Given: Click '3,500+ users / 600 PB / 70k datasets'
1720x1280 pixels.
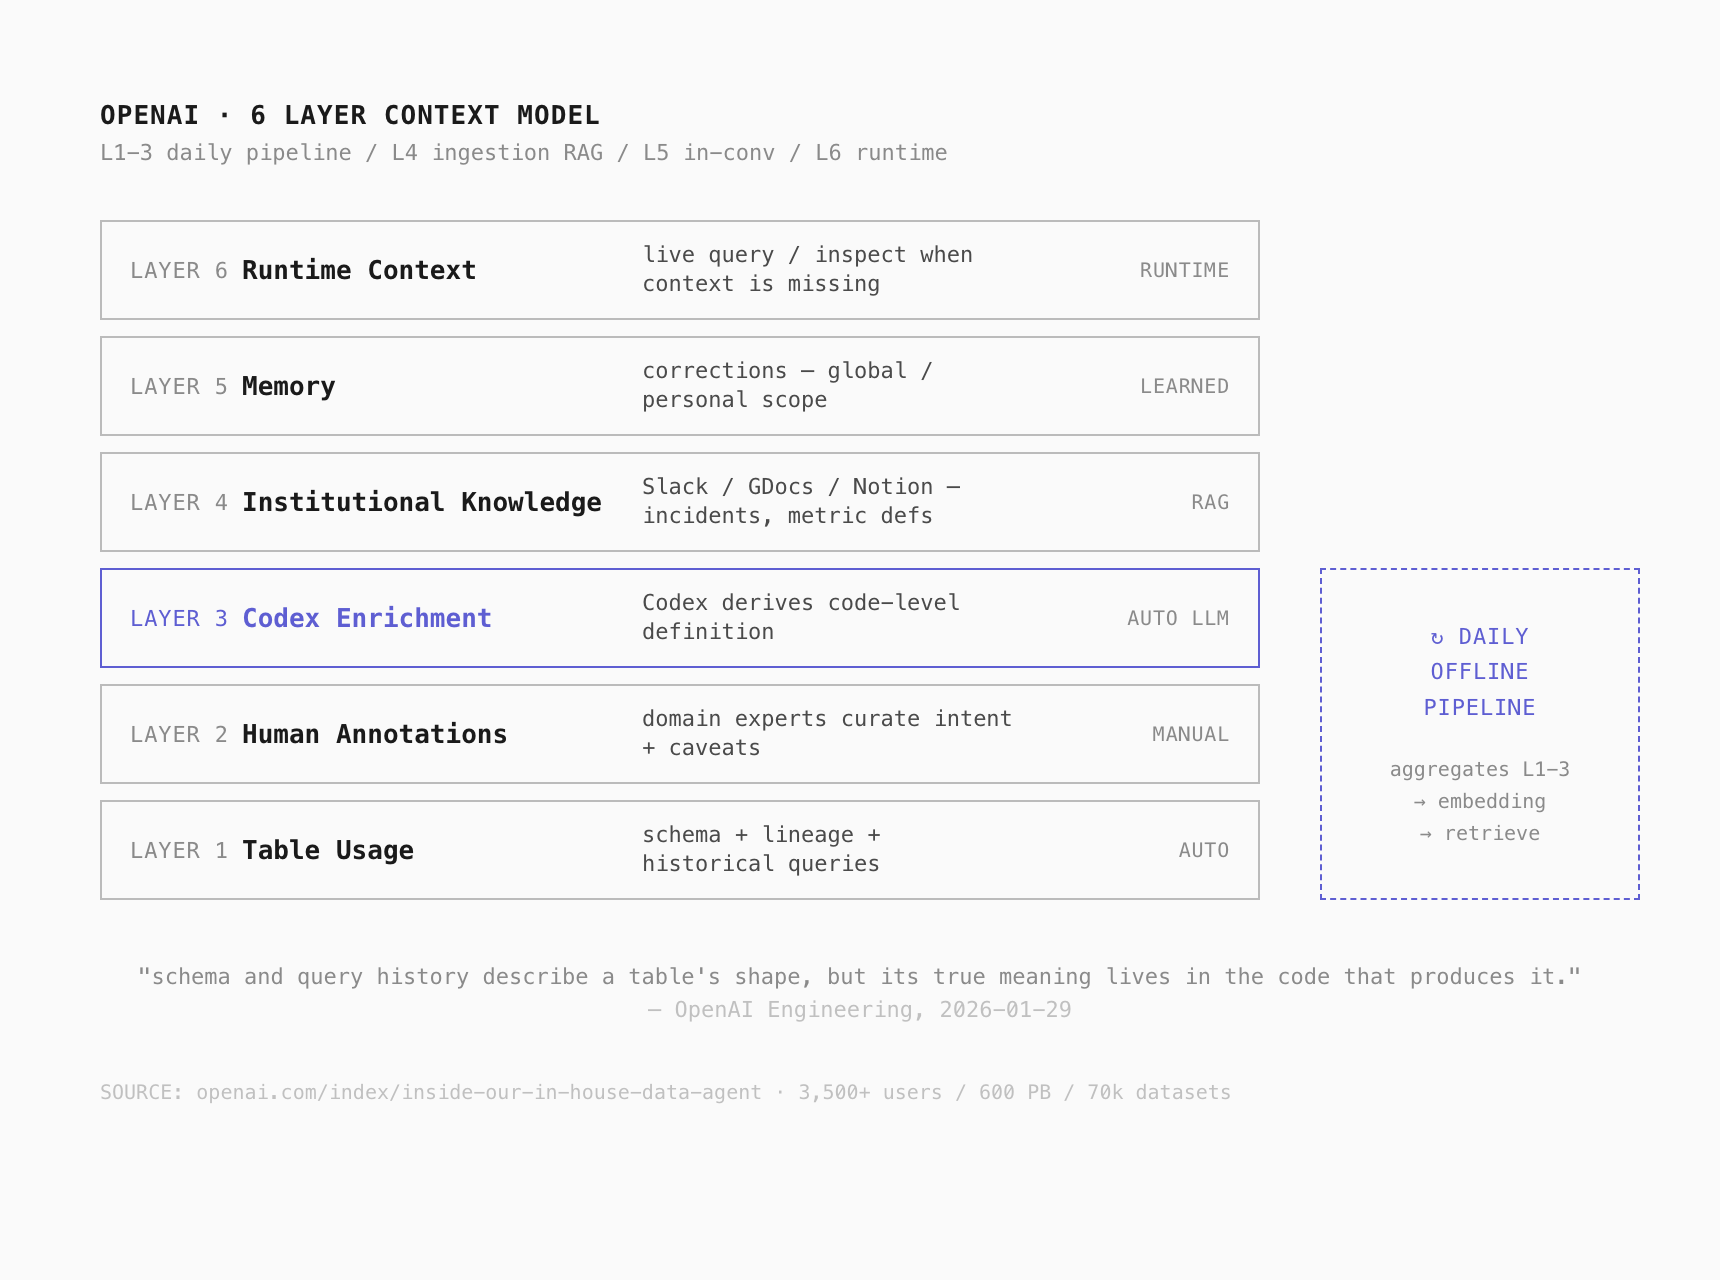Looking at the screenshot, I should pyautogui.click(x=1014, y=1092).
